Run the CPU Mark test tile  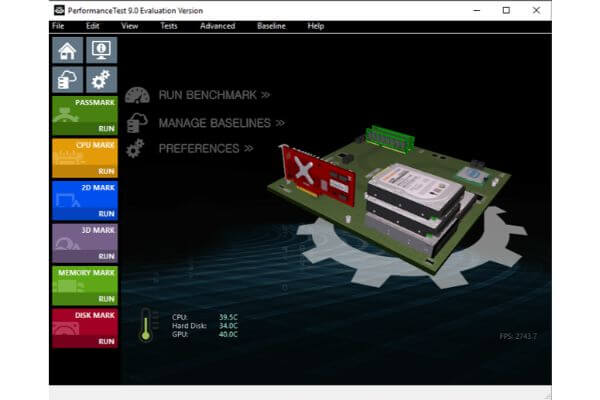(x=85, y=158)
